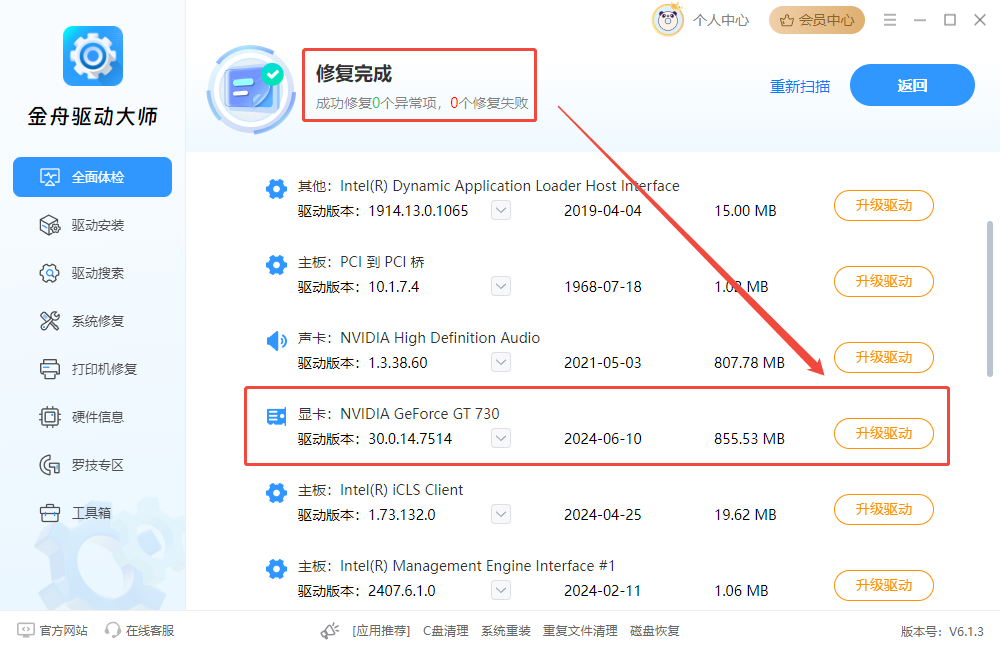Click speaker icon for NVIDIA High Definition Audio
The height and width of the screenshot is (650, 1000).
coord(276,341)
